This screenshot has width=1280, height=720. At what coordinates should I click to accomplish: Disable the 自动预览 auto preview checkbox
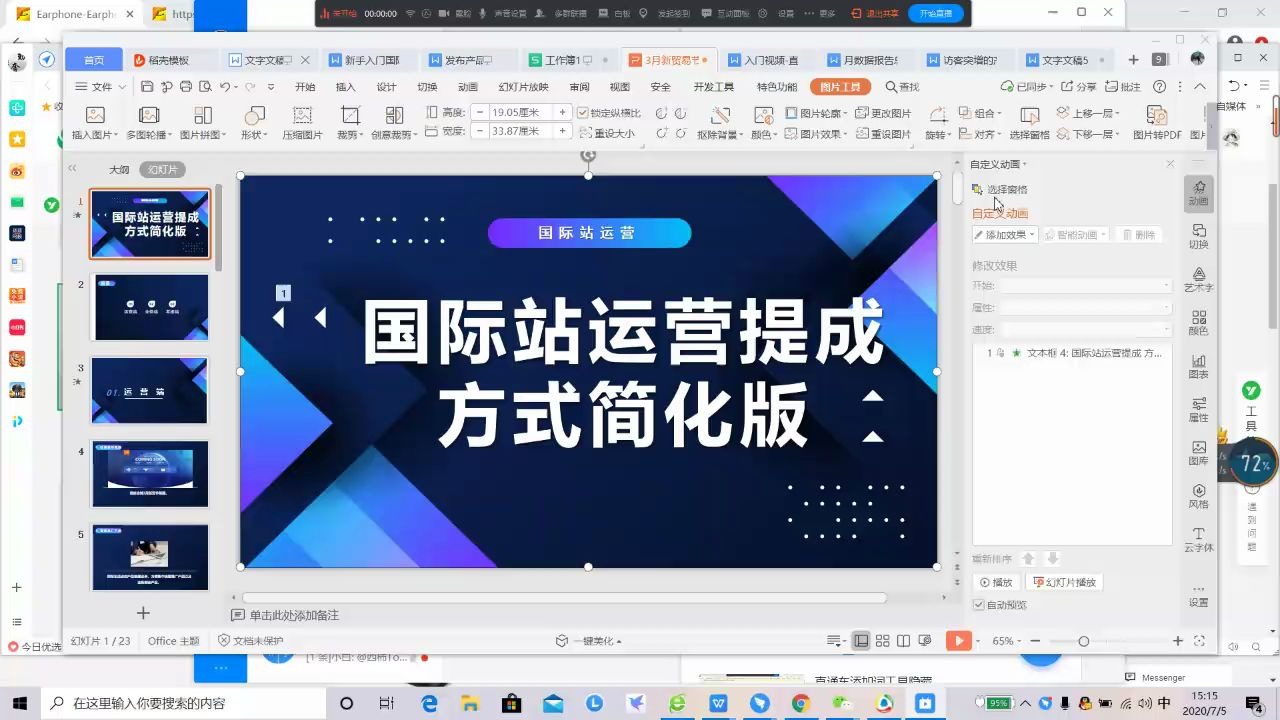click(978, 604)
